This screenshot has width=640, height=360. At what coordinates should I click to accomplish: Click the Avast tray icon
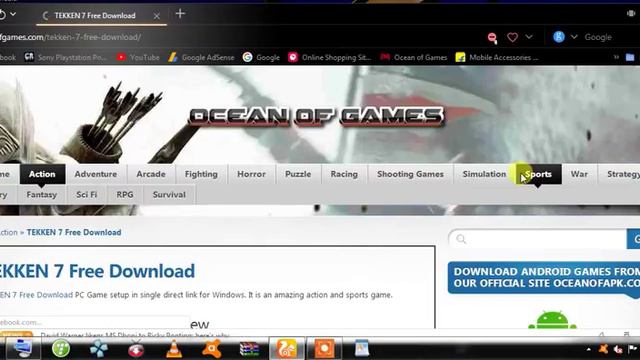tap(603, 349)
